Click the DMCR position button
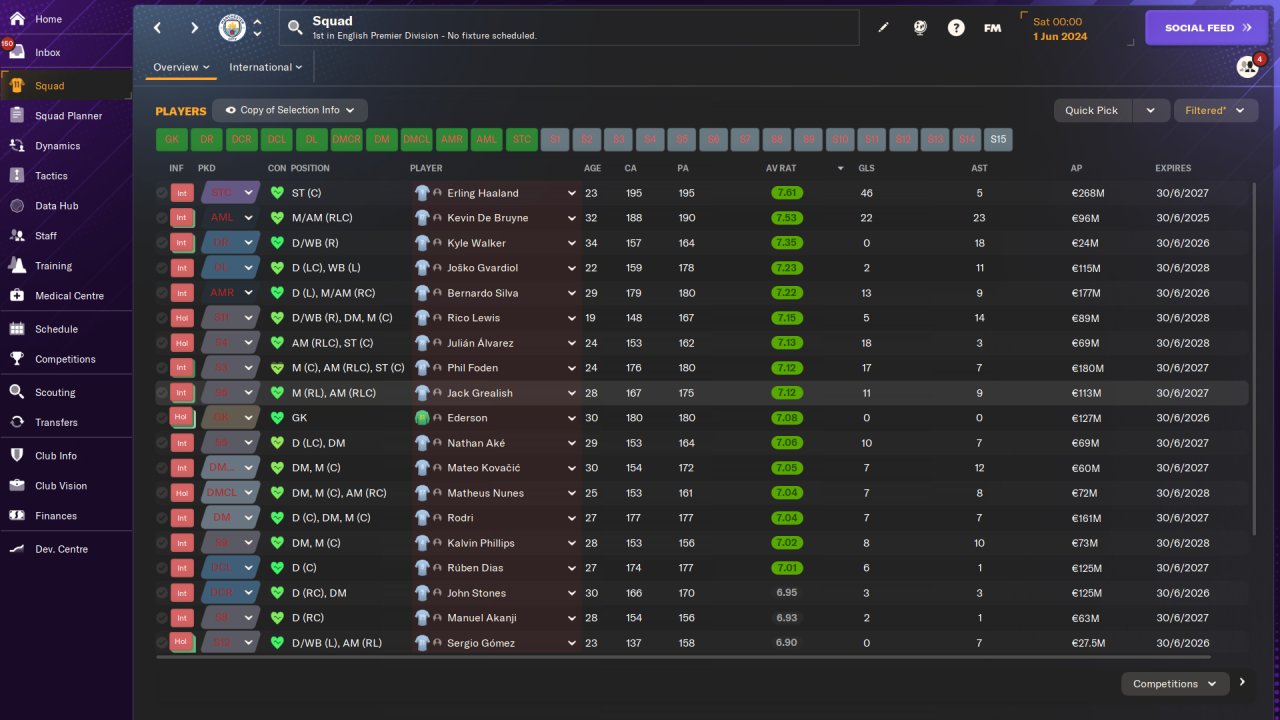Screen dimensions: 1280x720 347,140
